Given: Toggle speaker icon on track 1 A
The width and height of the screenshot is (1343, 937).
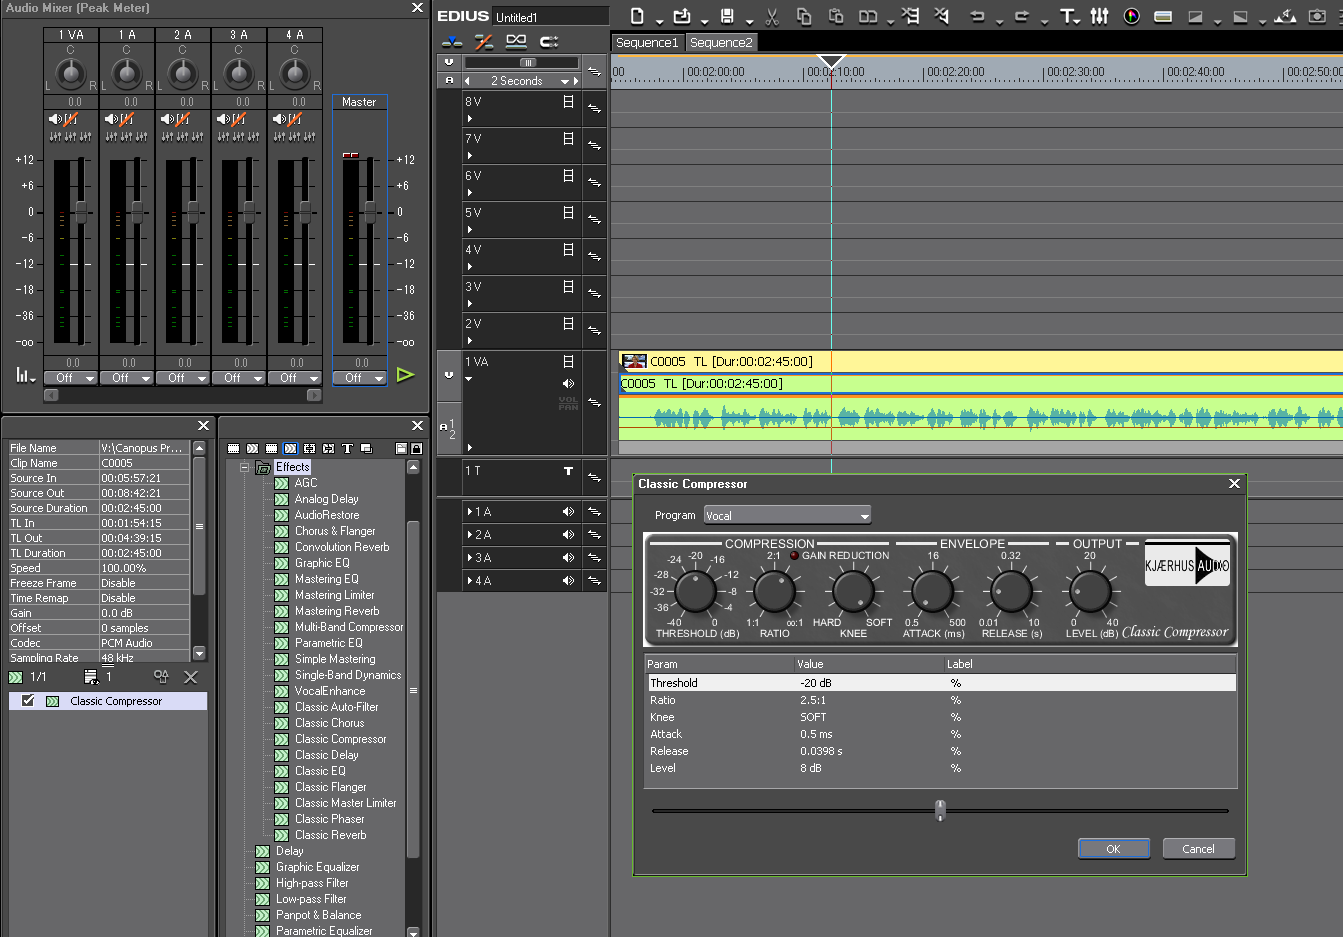Looking at the screenshot, I should pos(568,512).
